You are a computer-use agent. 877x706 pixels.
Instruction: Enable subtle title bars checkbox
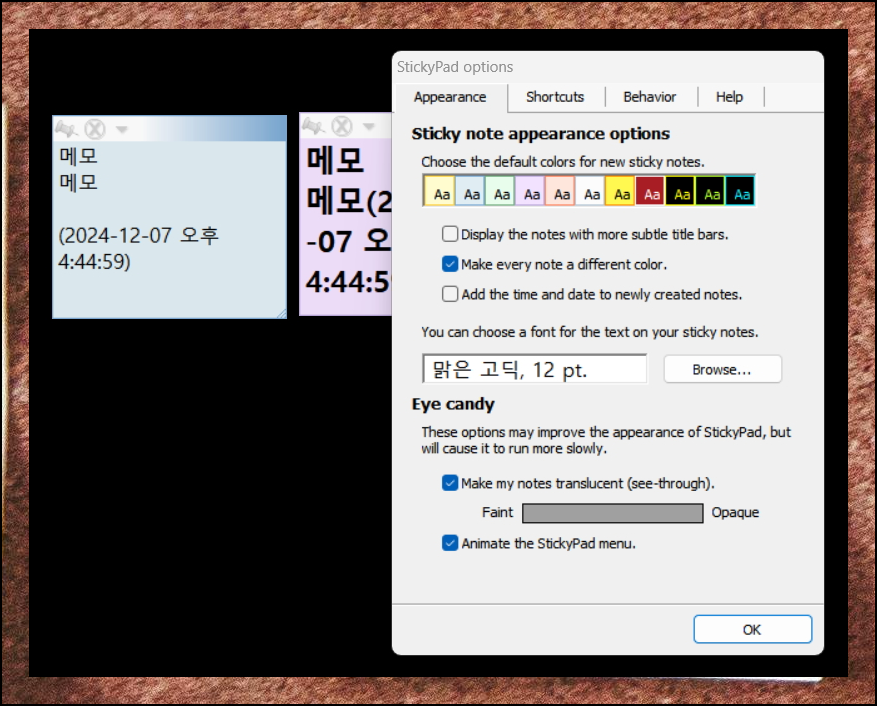[x=450, y=234]
